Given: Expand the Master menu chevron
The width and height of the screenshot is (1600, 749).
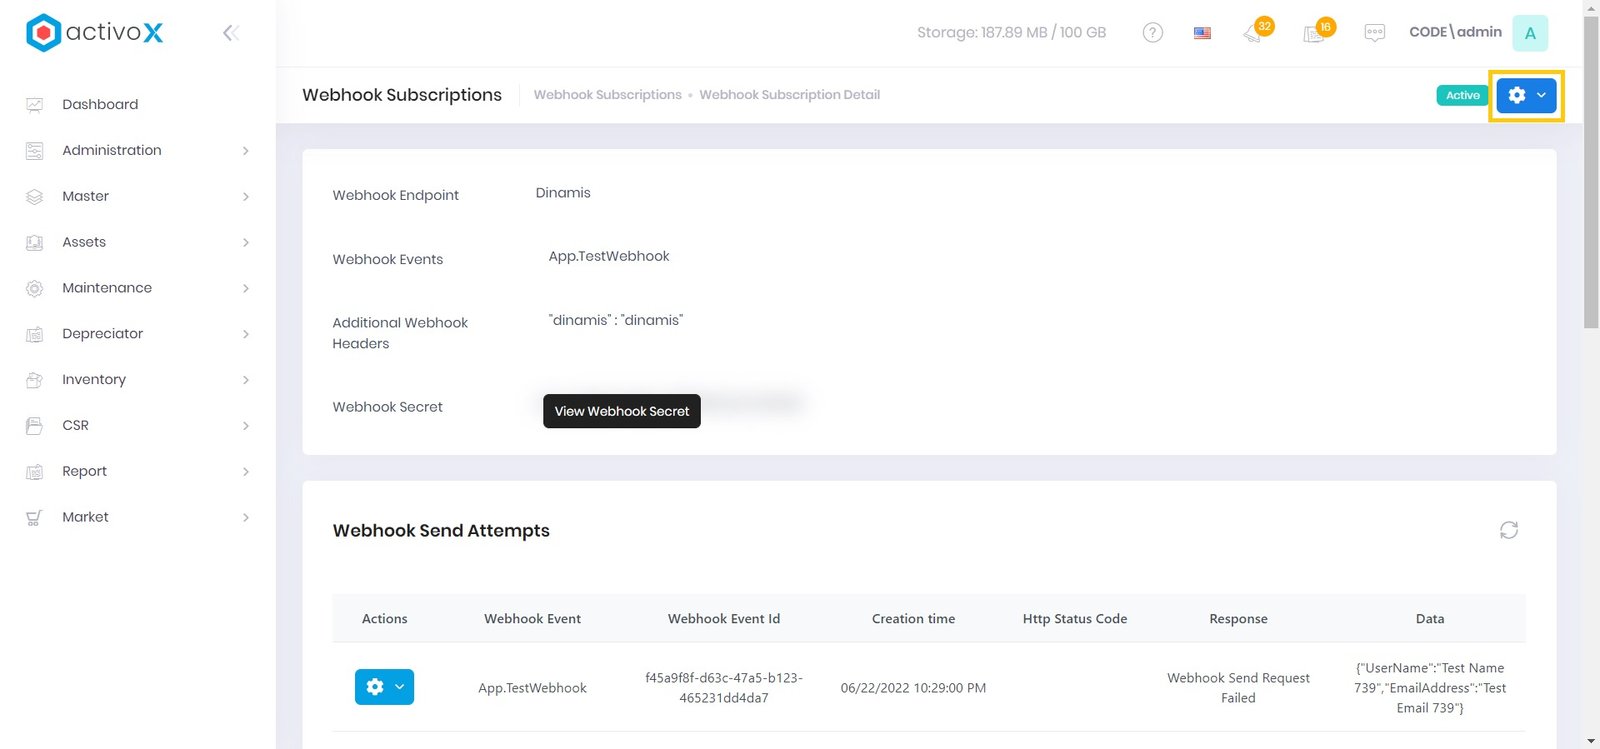Looking at the screenshot, I should coord(246,197).
